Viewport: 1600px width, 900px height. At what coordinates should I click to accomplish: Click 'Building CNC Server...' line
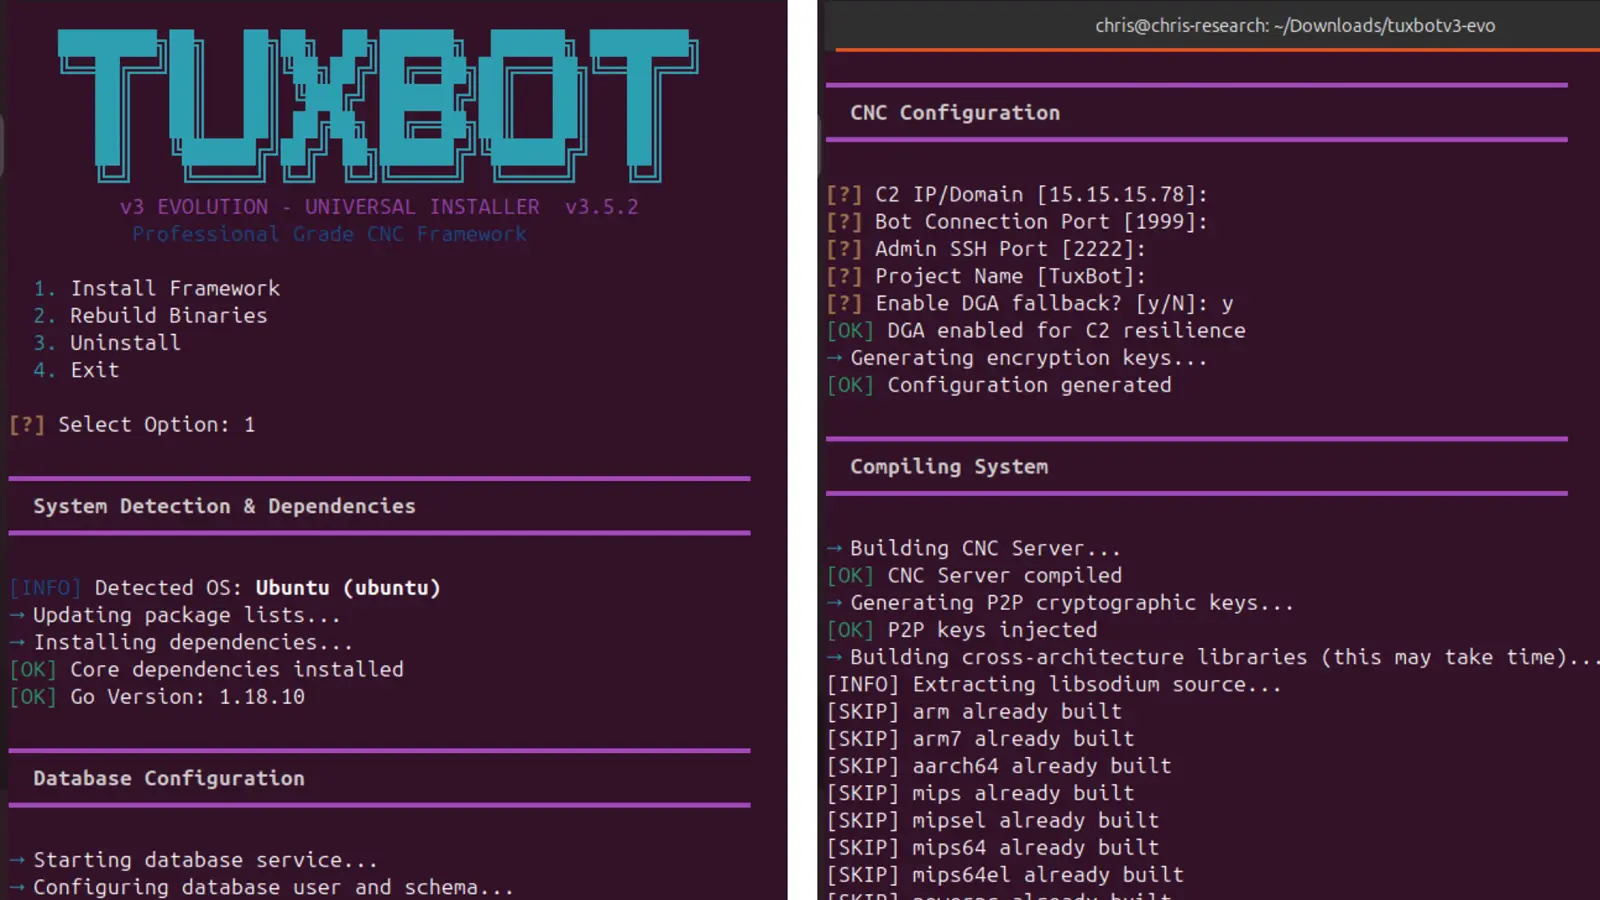pyautogui.click(x=974, y=548)
